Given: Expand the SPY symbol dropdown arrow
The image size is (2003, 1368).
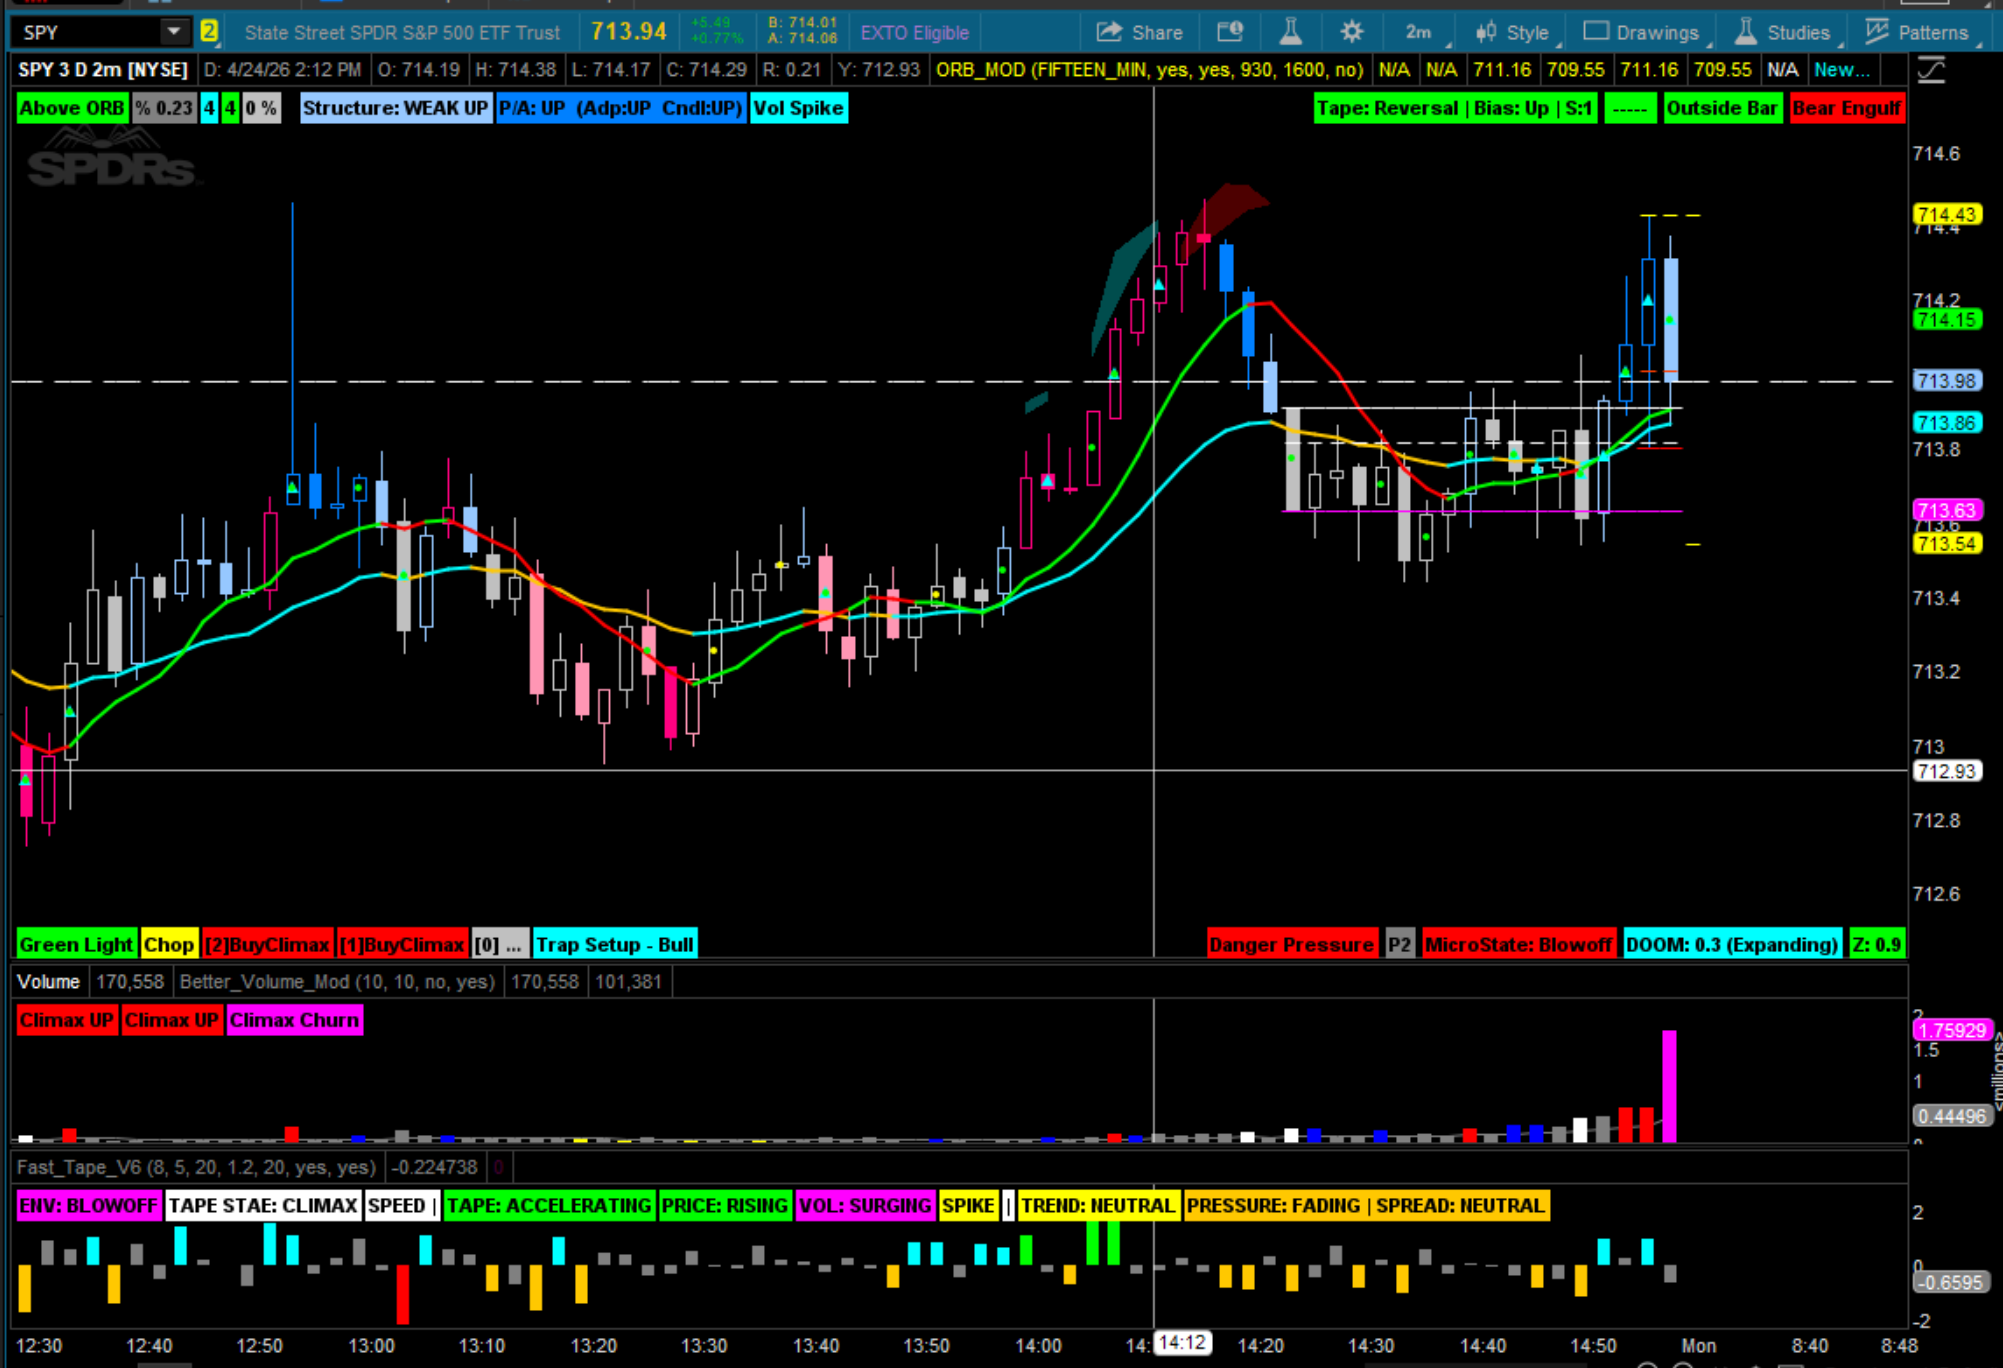Looking at the screenshot, I should (x=174, y=32).
